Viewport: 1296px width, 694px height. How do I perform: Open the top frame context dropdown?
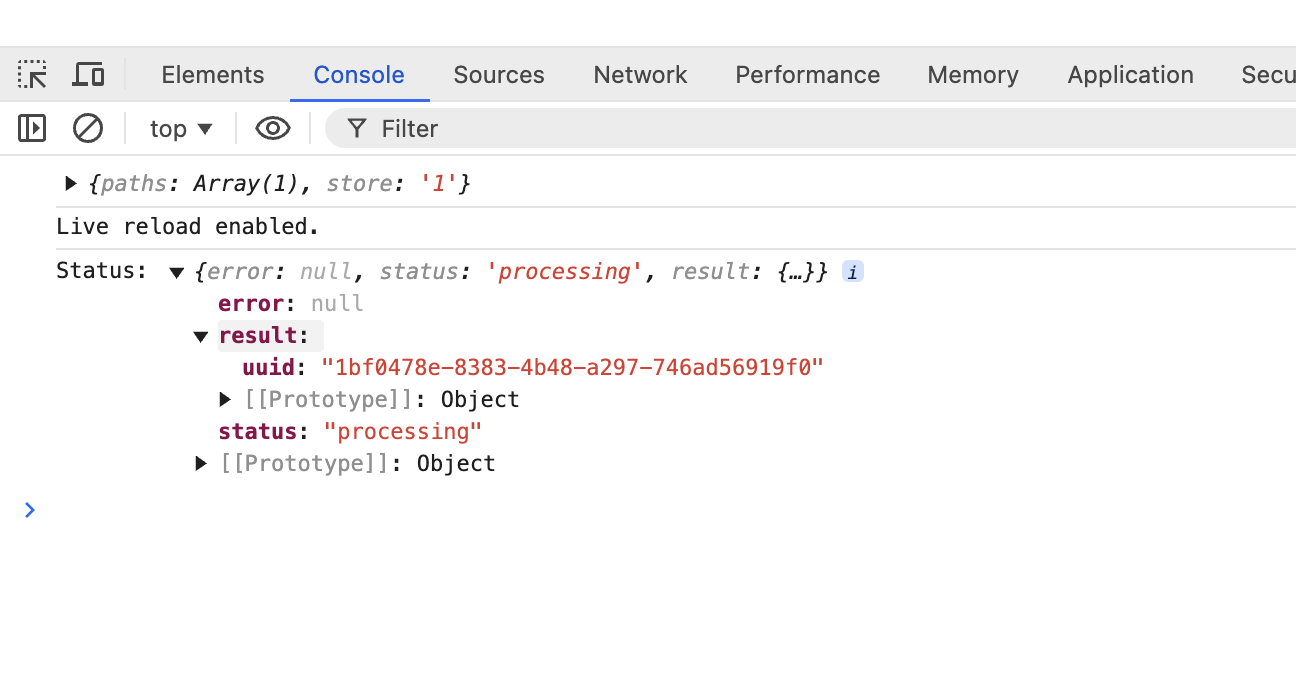coord(179,128)
